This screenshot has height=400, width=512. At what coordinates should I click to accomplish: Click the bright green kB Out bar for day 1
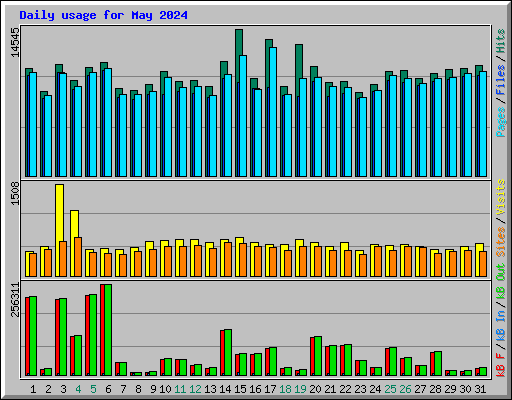pos(33,336)
